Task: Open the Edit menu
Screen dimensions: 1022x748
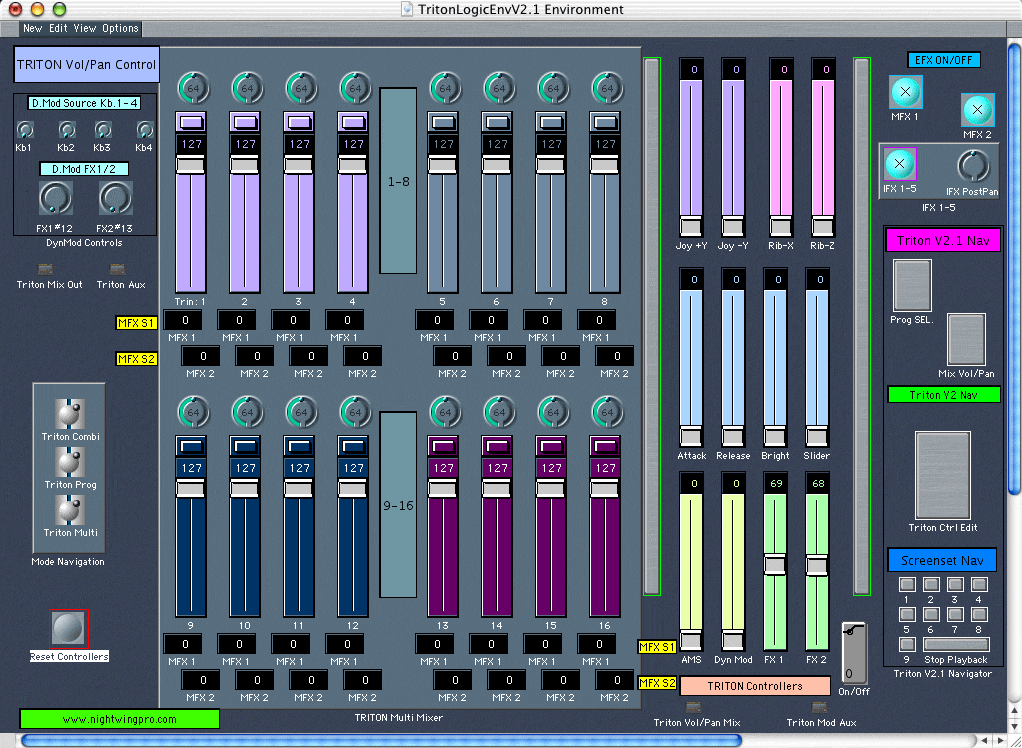Action: pyautogui.click(x=59, y=28)
